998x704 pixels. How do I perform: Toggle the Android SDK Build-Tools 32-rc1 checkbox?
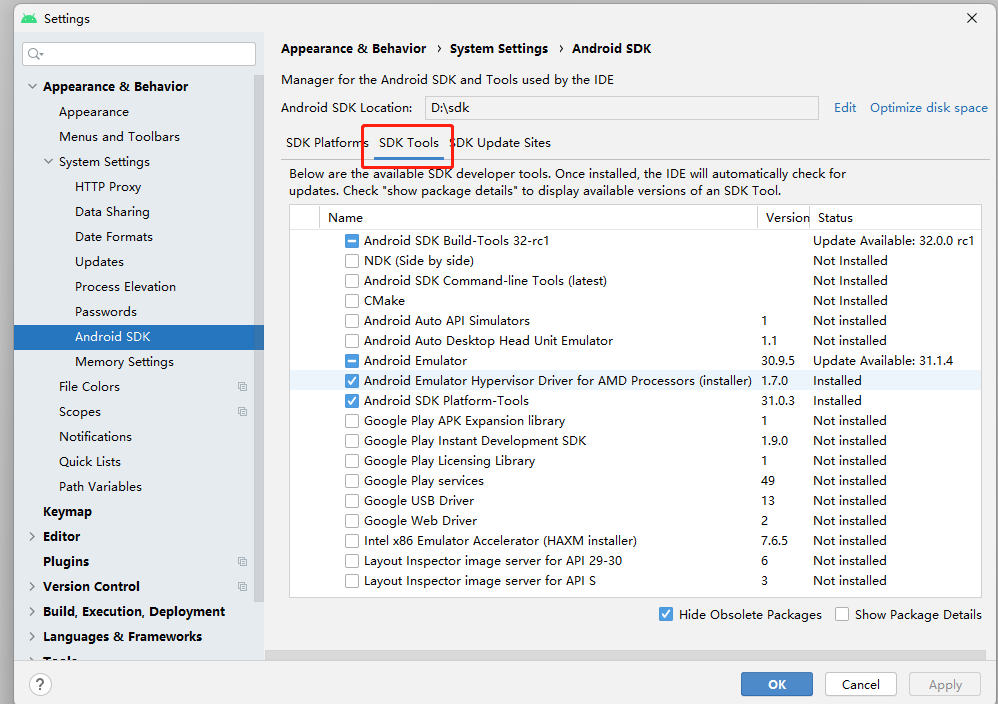click(x=351, y=241)
